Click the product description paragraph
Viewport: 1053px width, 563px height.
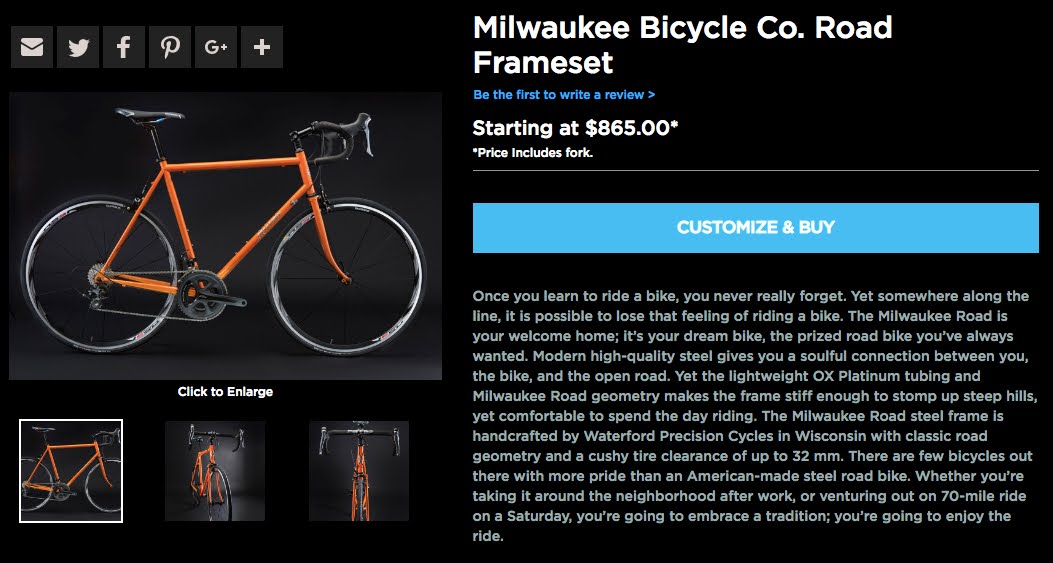(750, 416)
